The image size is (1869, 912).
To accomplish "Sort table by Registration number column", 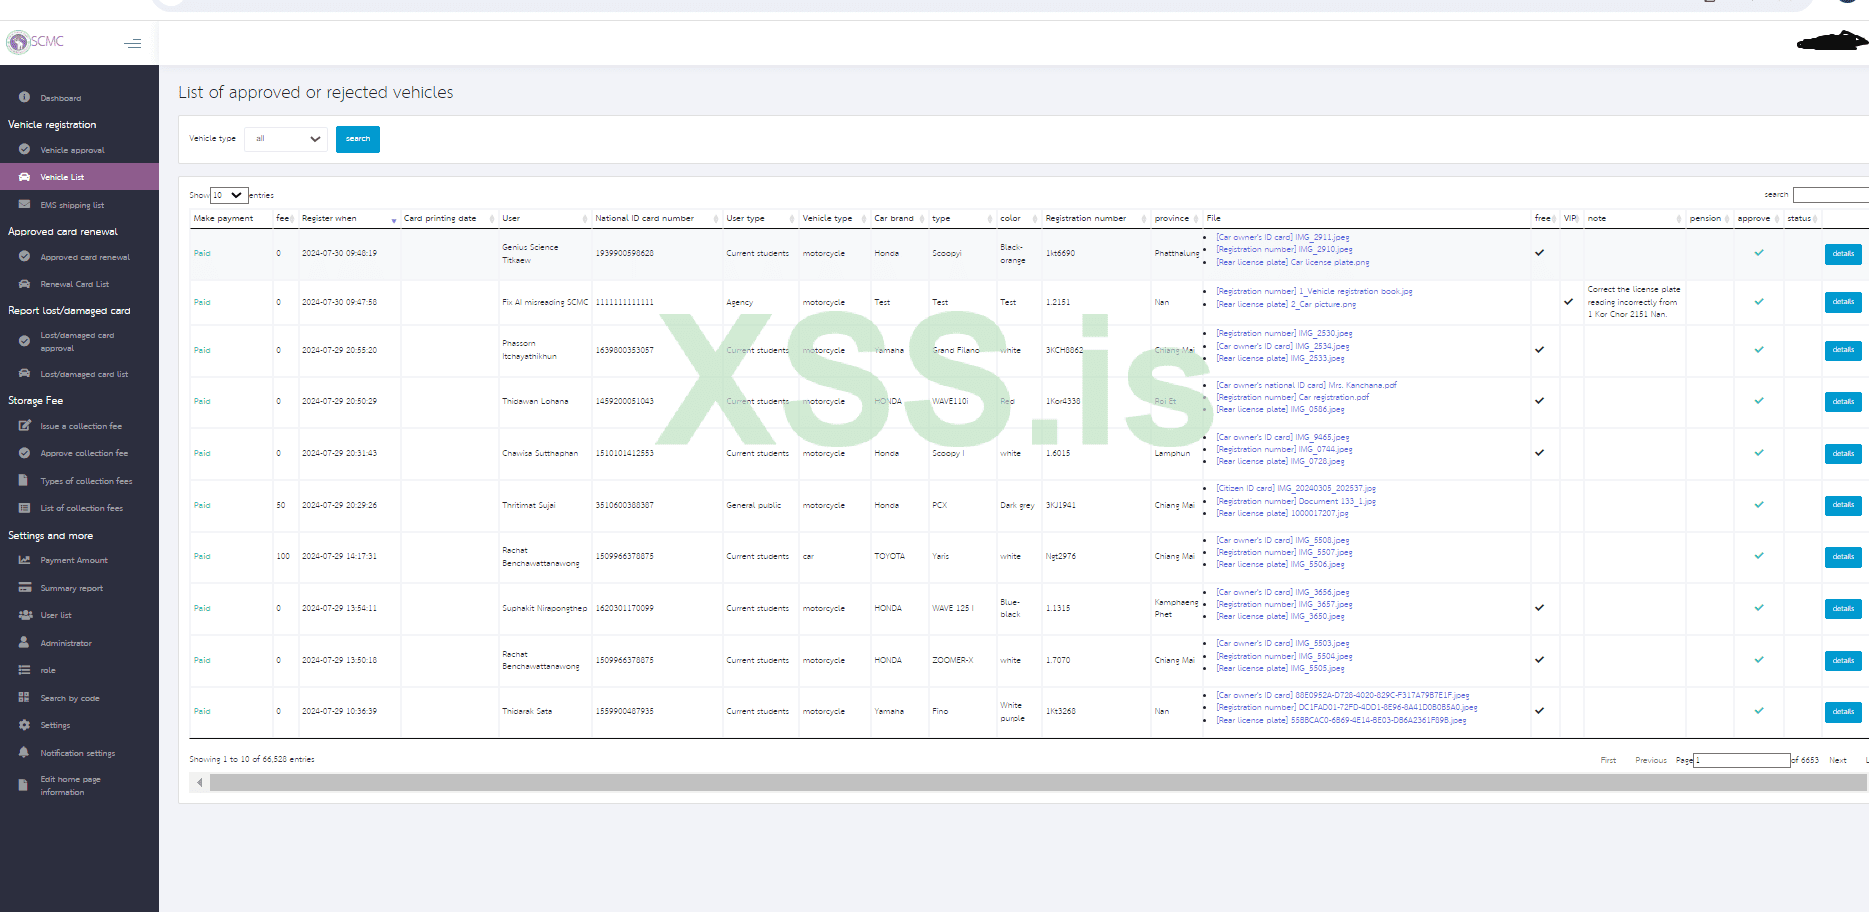I will pyautogui.click(x=1096, y=218).
